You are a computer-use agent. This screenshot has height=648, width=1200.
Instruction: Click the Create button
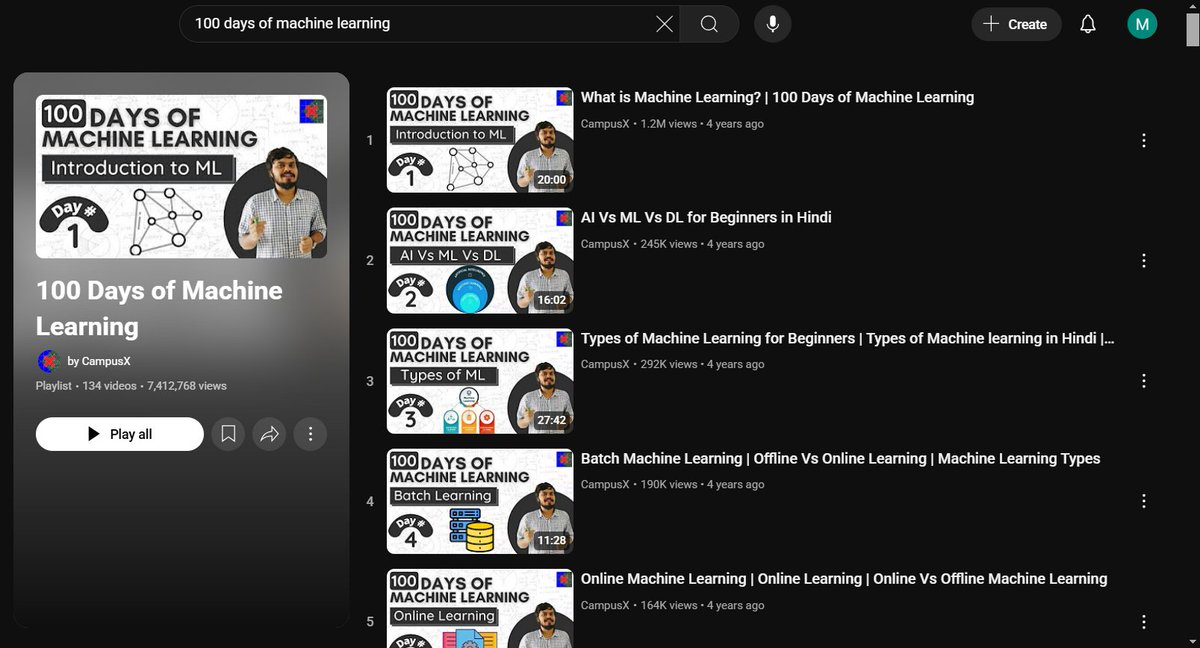[x=1015, y=24]
